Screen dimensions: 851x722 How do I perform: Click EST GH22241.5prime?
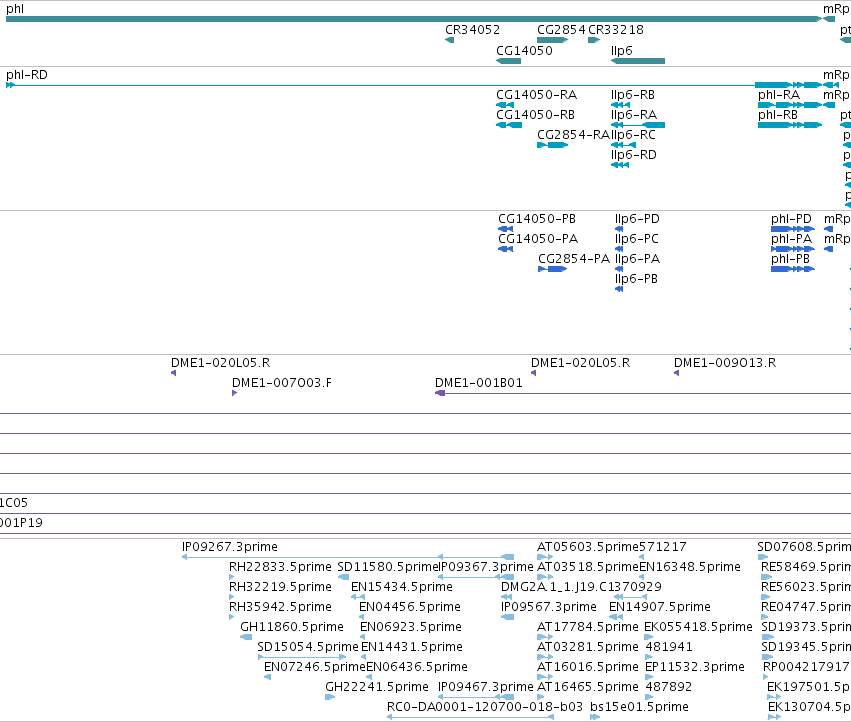point(377,687)
